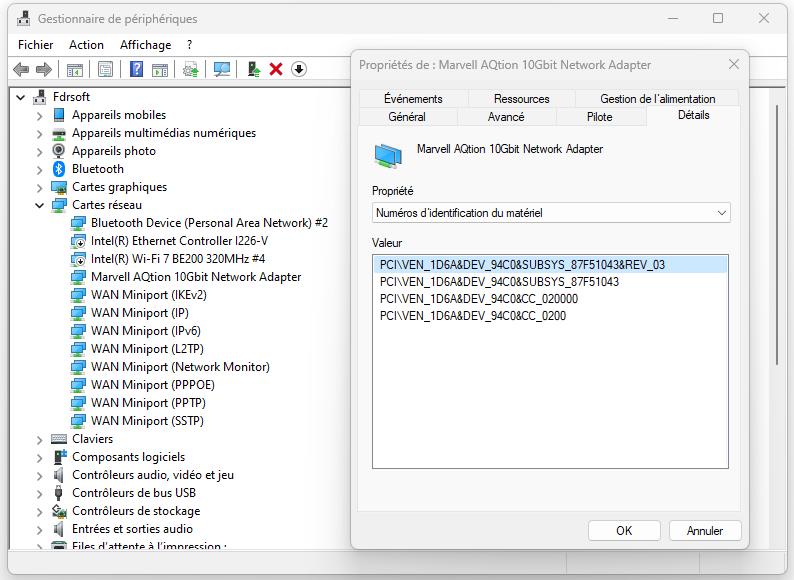Click the back arrow in toolbar

pos(21,69)
